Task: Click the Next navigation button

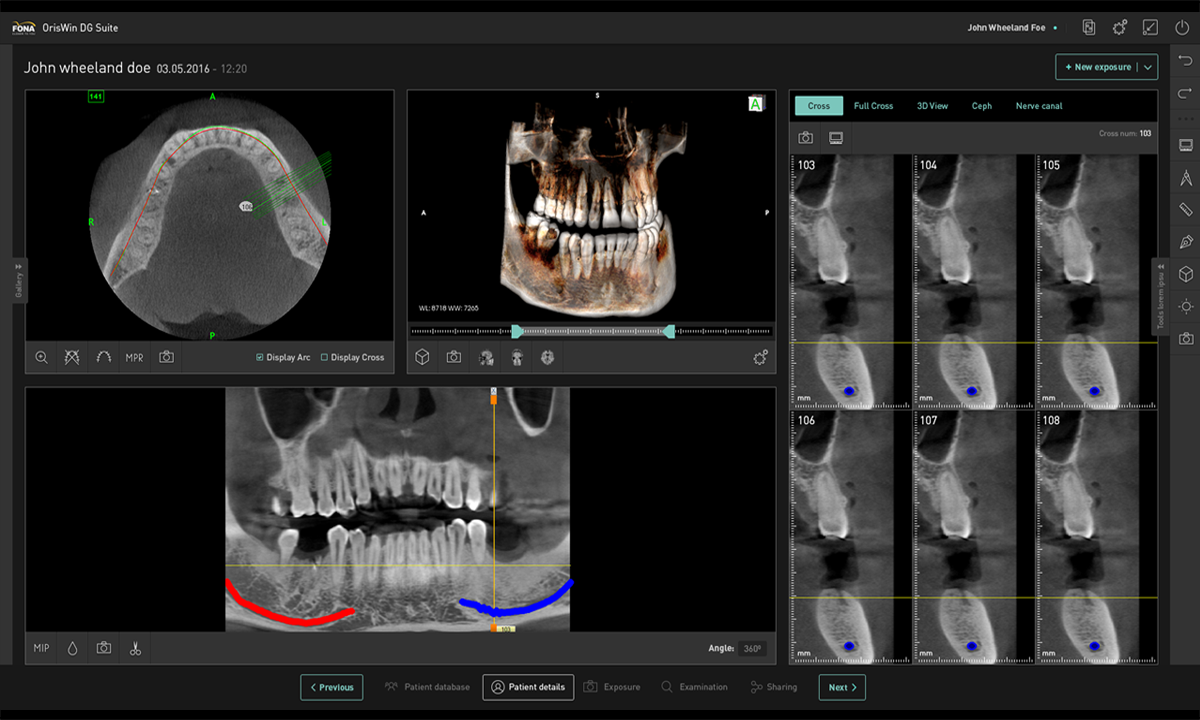Action: [x=841, y=687]
